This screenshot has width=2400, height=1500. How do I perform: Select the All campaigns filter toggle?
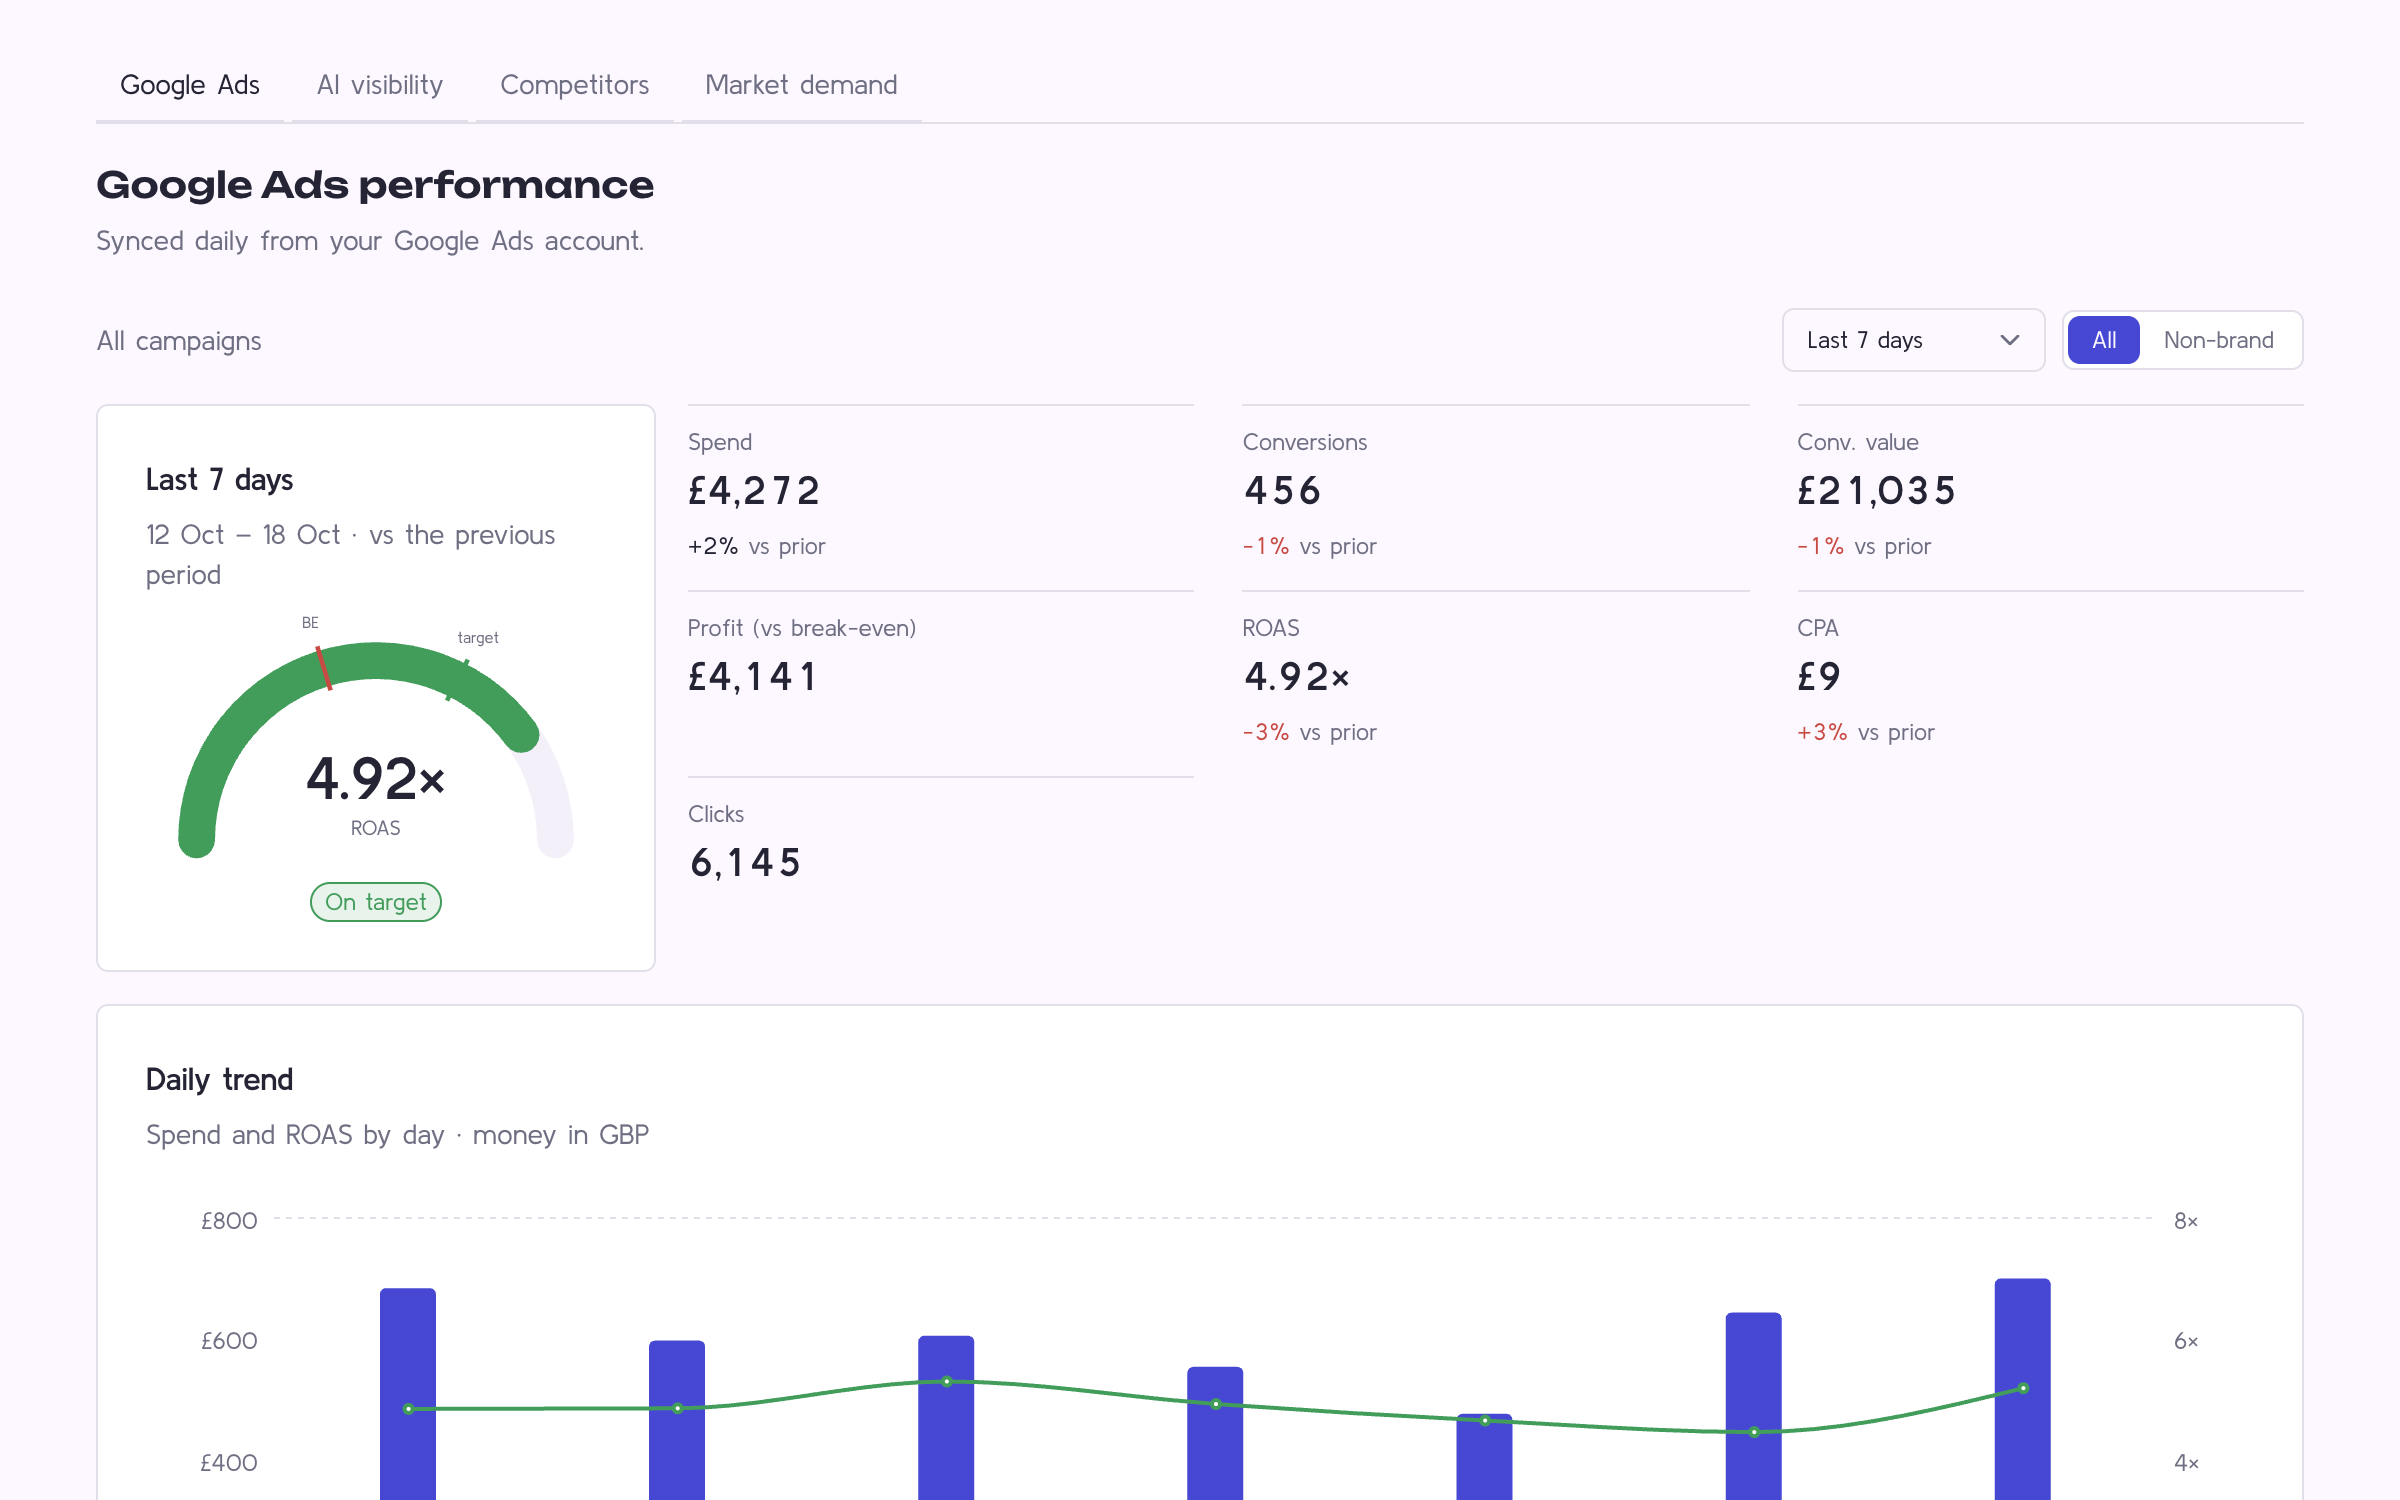(x=2104, y=340)
